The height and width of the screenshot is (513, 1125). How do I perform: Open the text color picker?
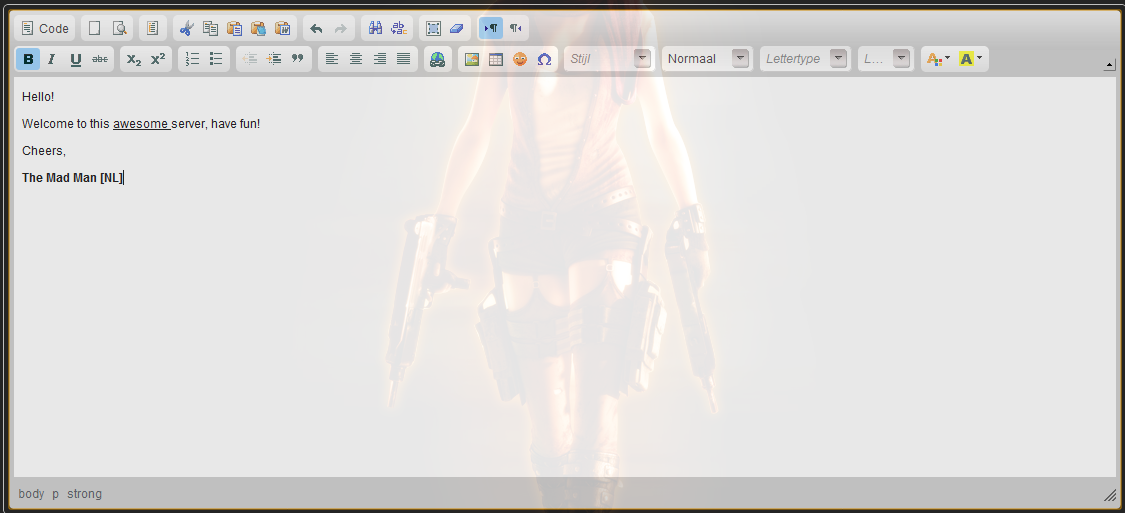tap(938, 59)
